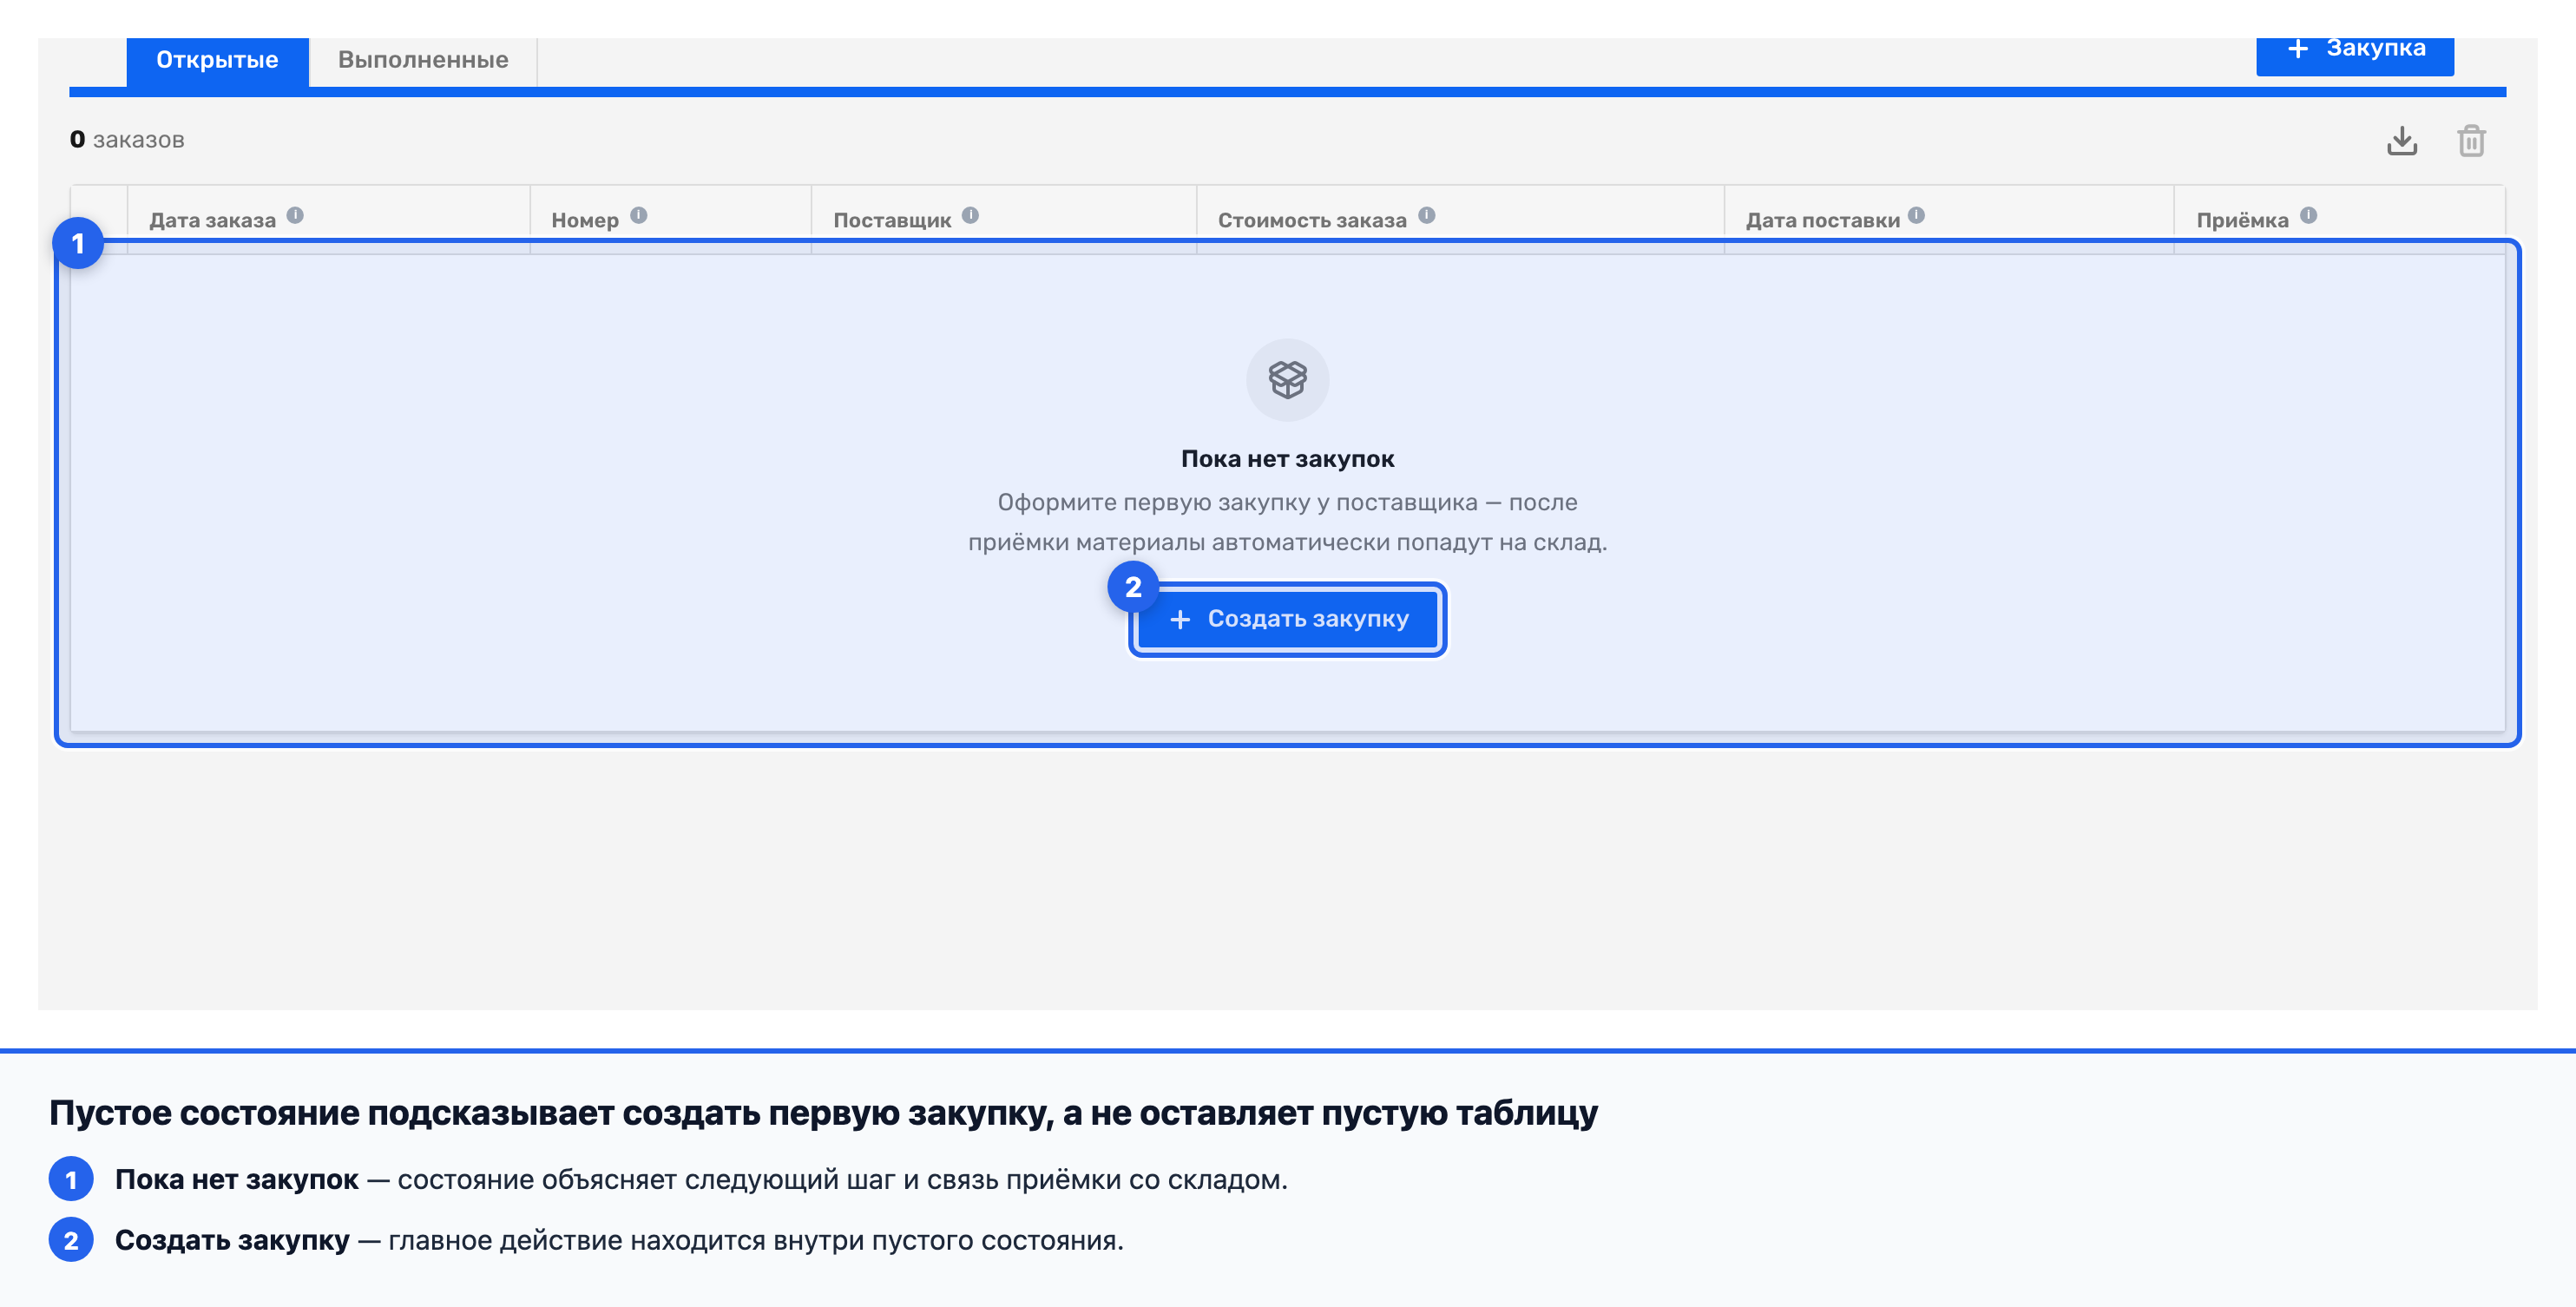
Task: Click the top-right + Закупка button
Action: click(2354, 52)
